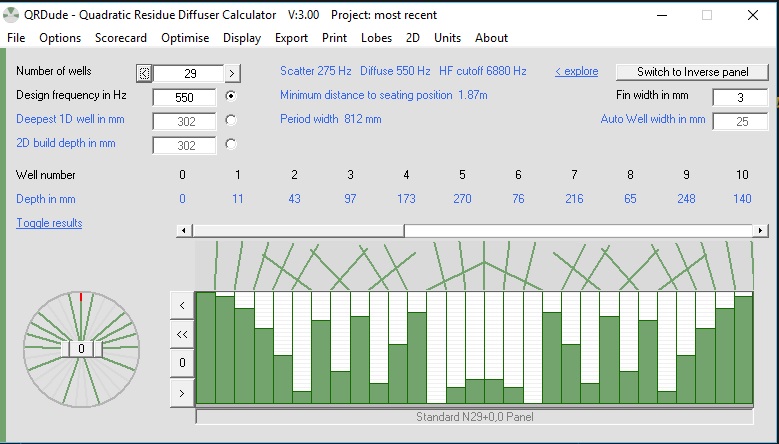Click the right arrow of the horizontal scrollbar
This screenshot has height=444, width=779.
tap(761, 230)
